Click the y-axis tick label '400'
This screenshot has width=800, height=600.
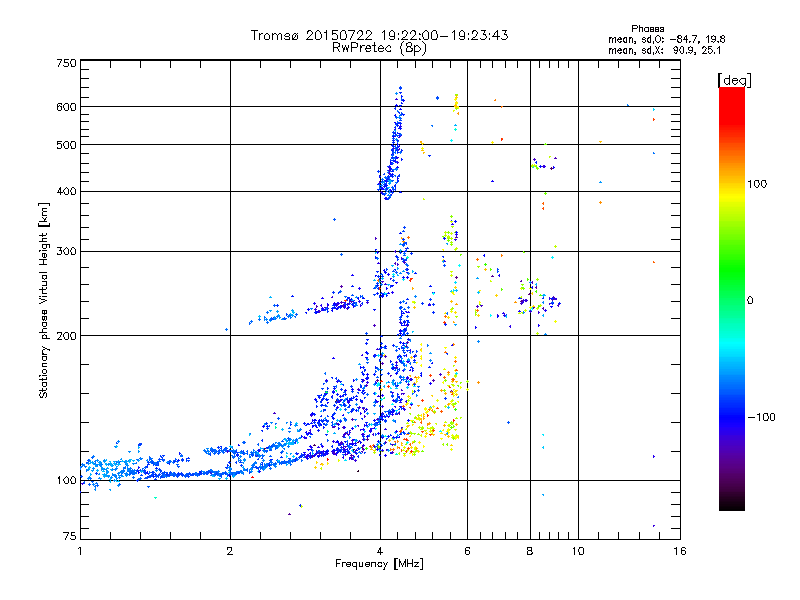click(x=66, y=191)
